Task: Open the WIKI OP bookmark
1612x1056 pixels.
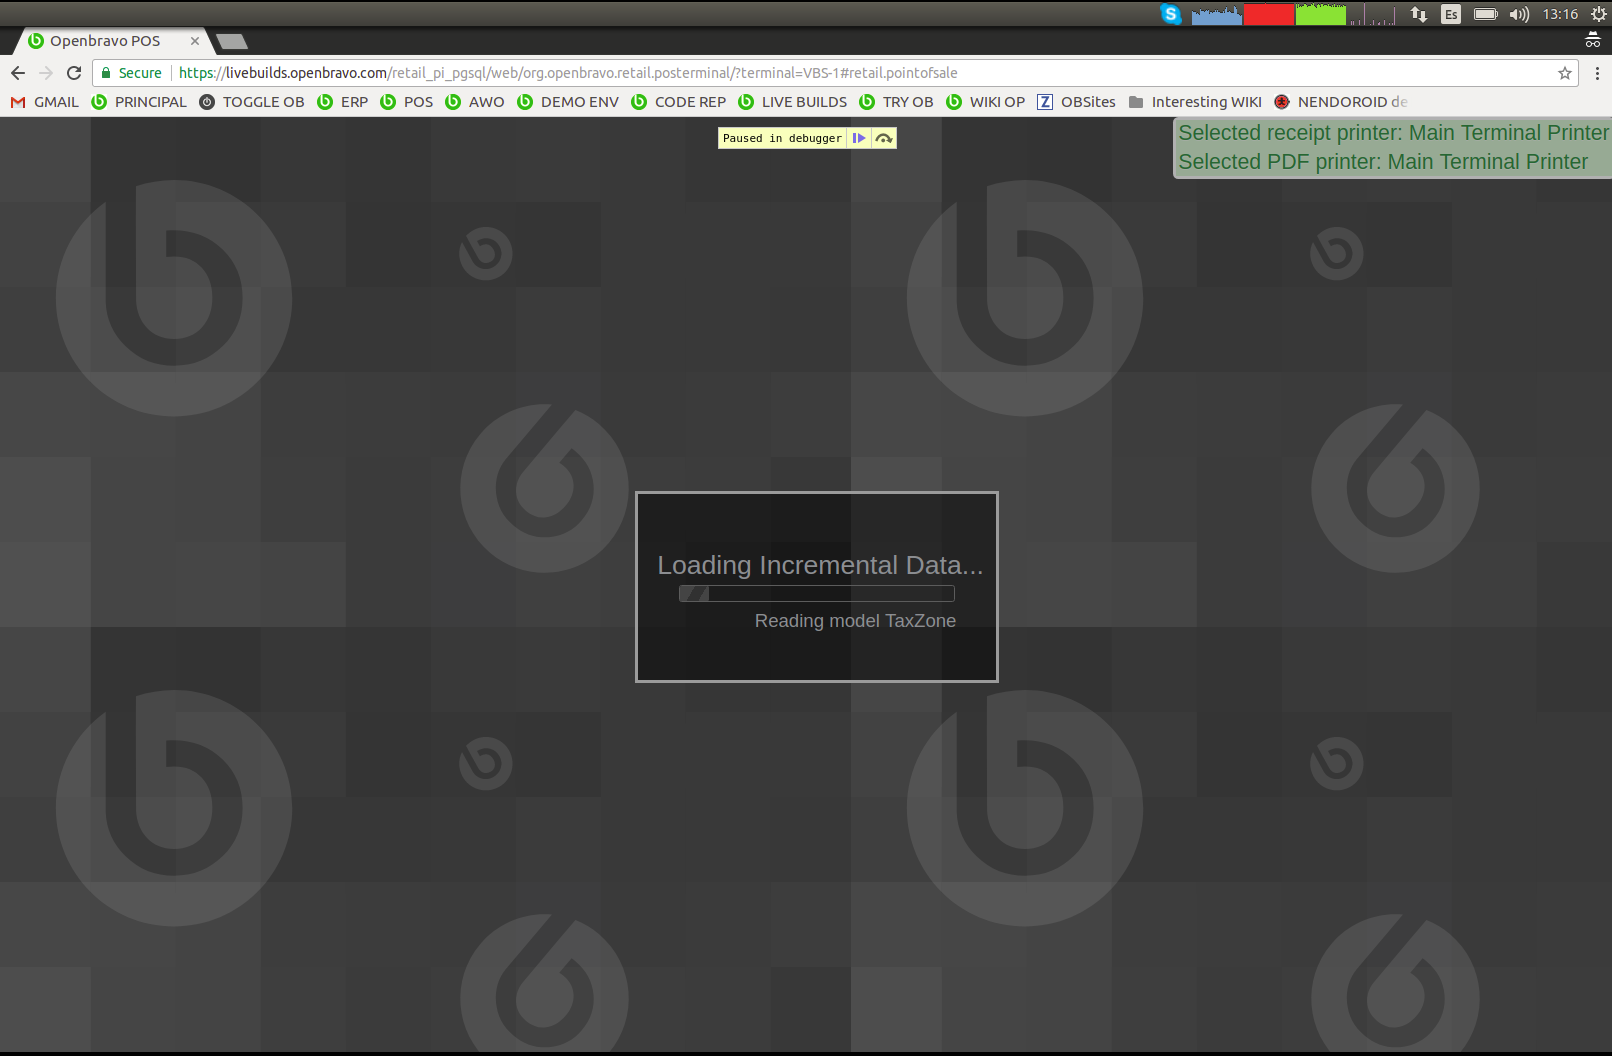Action: 985,102
